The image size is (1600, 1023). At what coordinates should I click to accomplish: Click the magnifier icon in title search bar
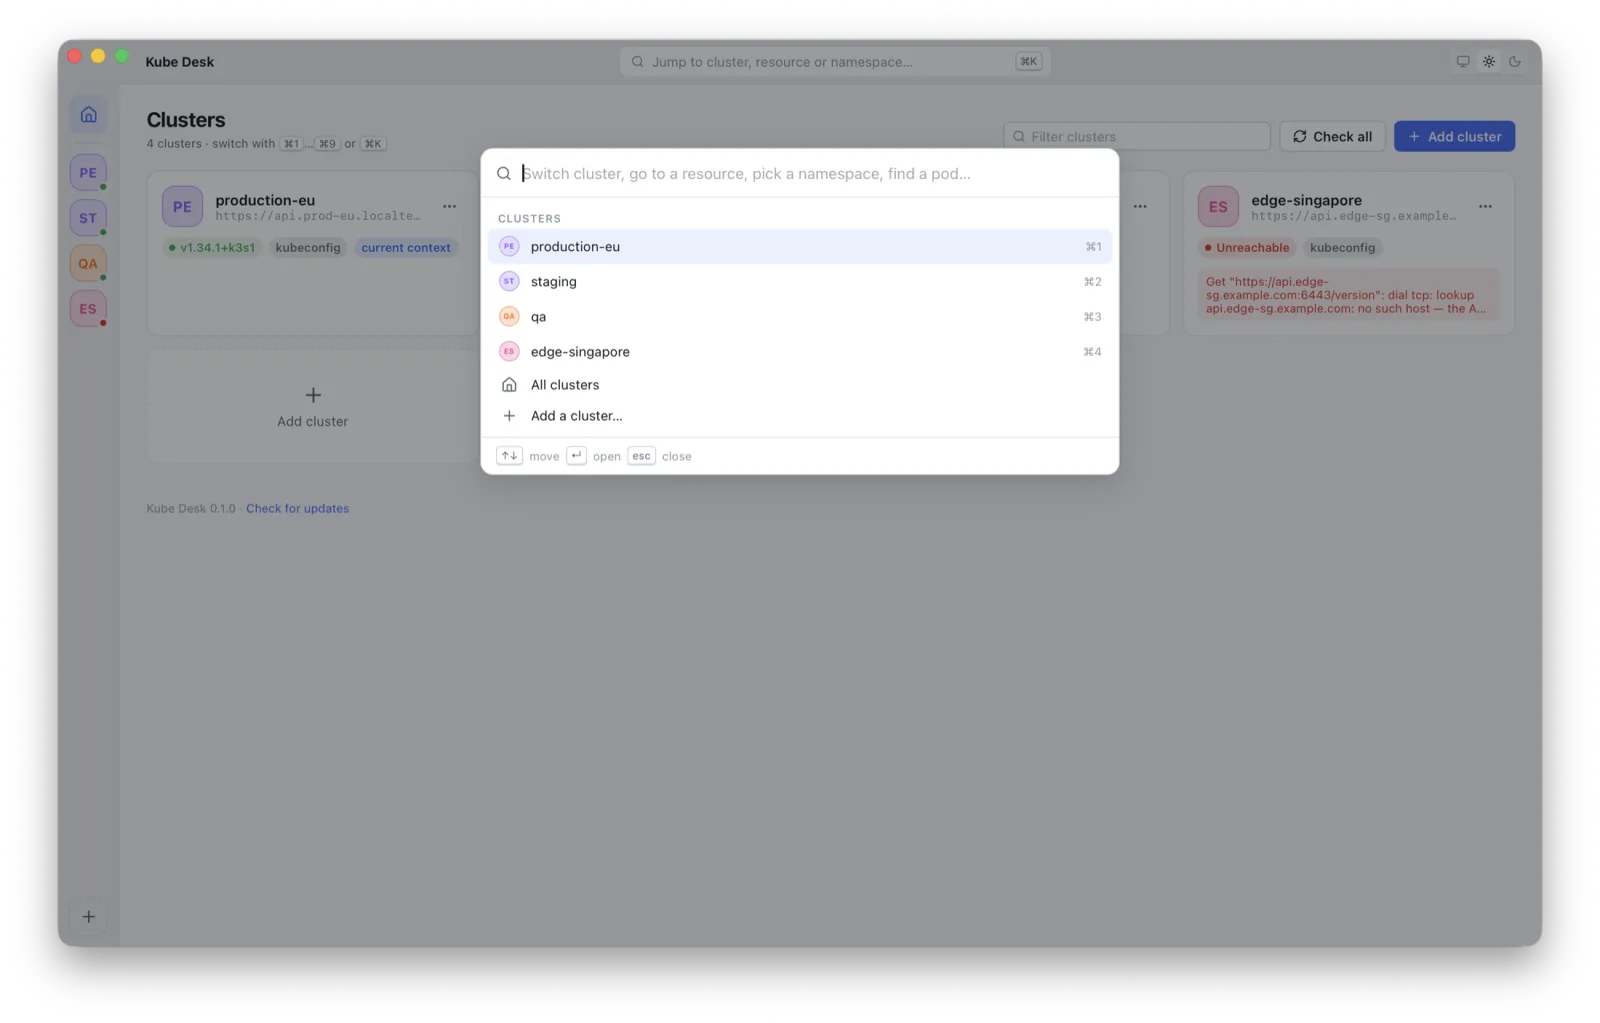tap(637, 61)
